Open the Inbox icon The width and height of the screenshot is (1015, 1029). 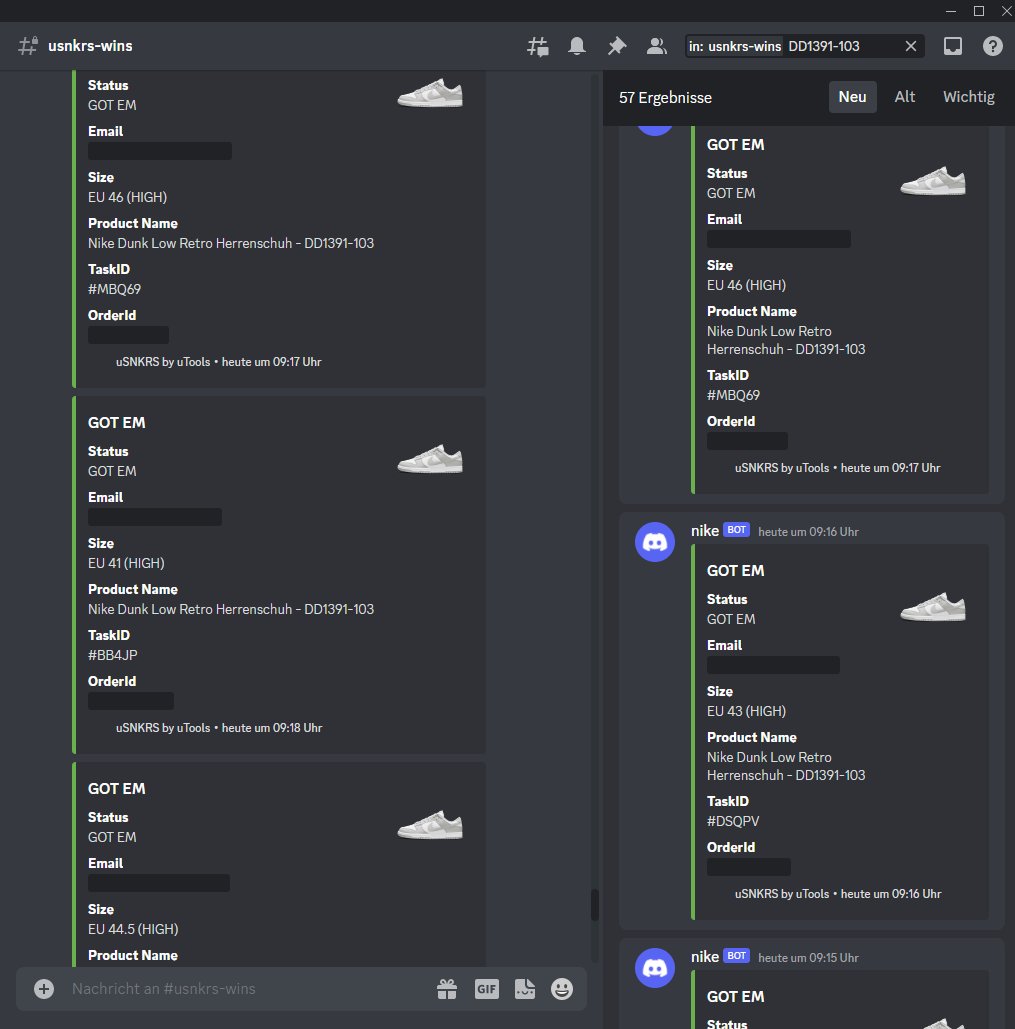pos(953,46)
